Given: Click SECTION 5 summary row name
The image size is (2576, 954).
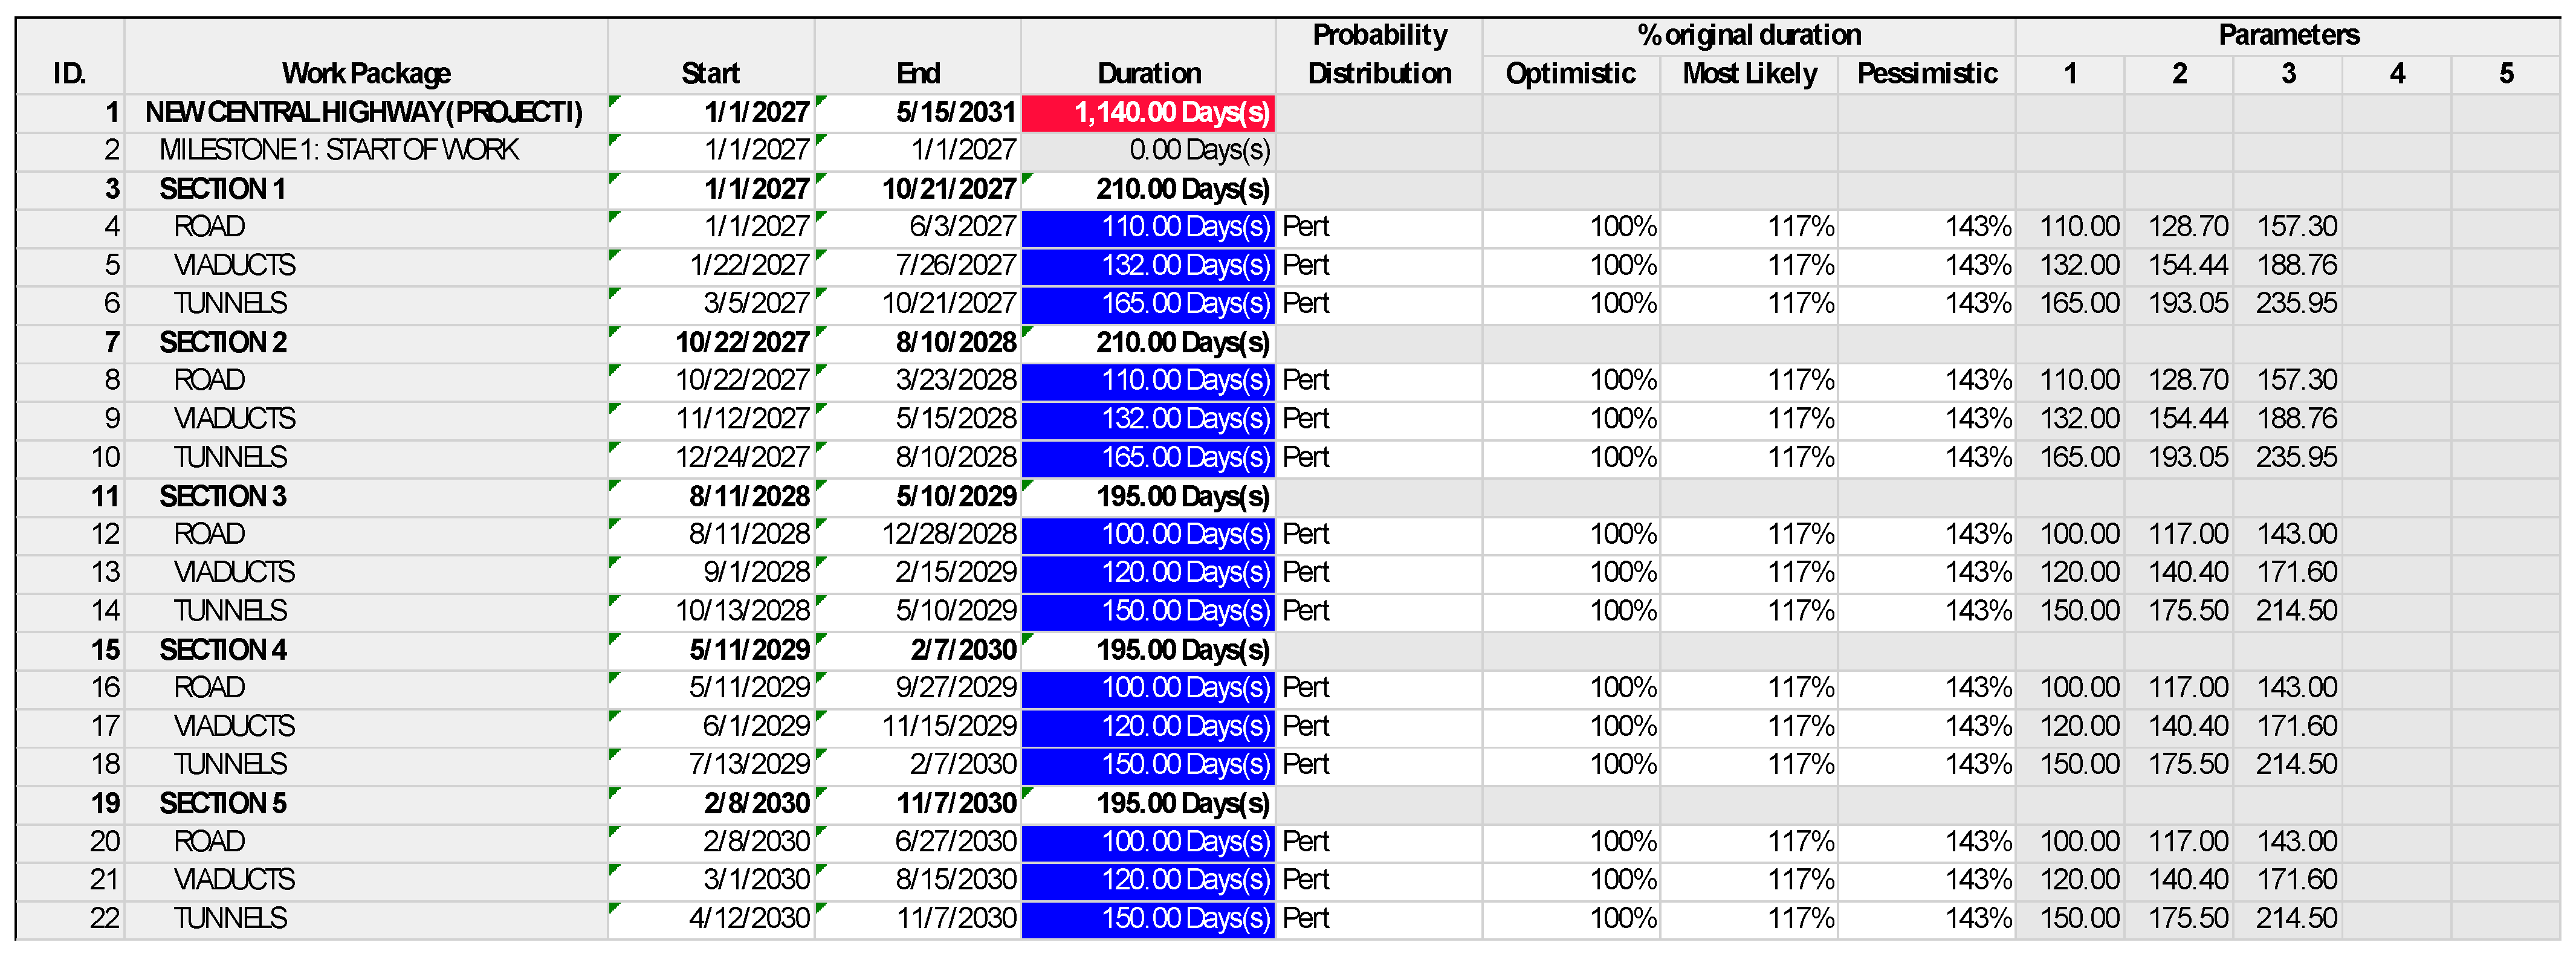Looking at the screenshot, I should [223, 803].
